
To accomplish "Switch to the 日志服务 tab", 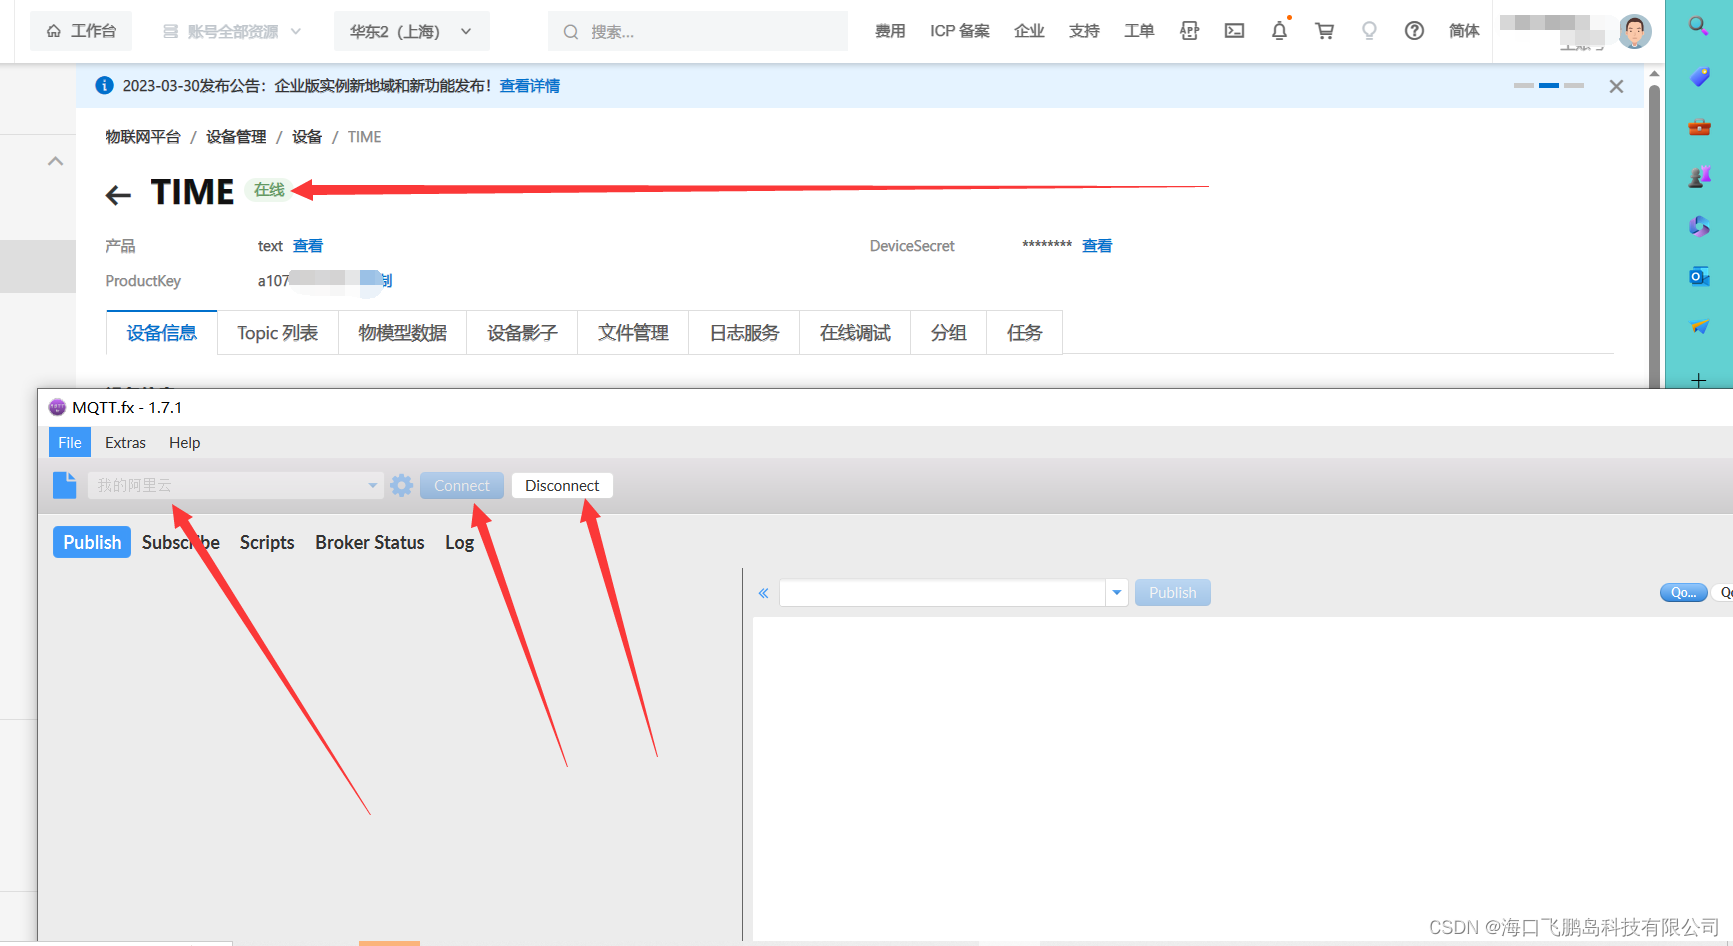I will click(x=744, y=333).
